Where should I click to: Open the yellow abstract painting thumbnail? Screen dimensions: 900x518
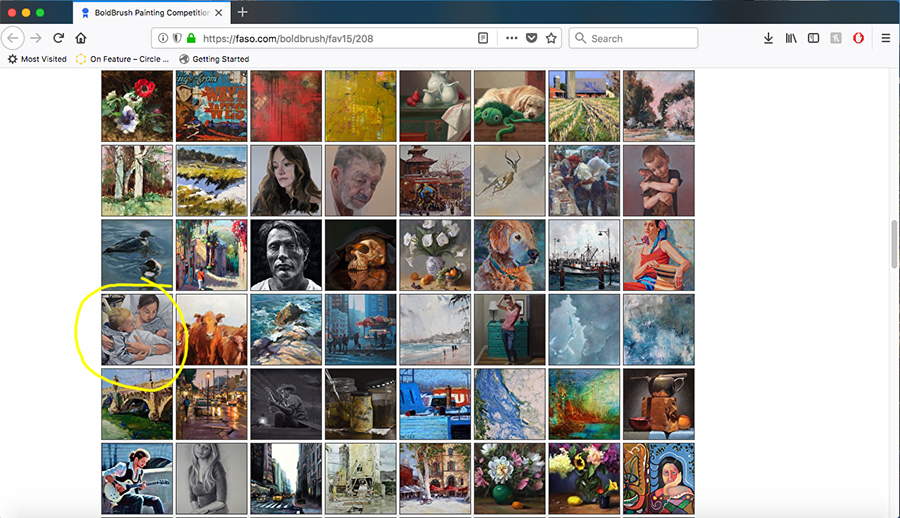pyautogui.click(x=360, y=106)
